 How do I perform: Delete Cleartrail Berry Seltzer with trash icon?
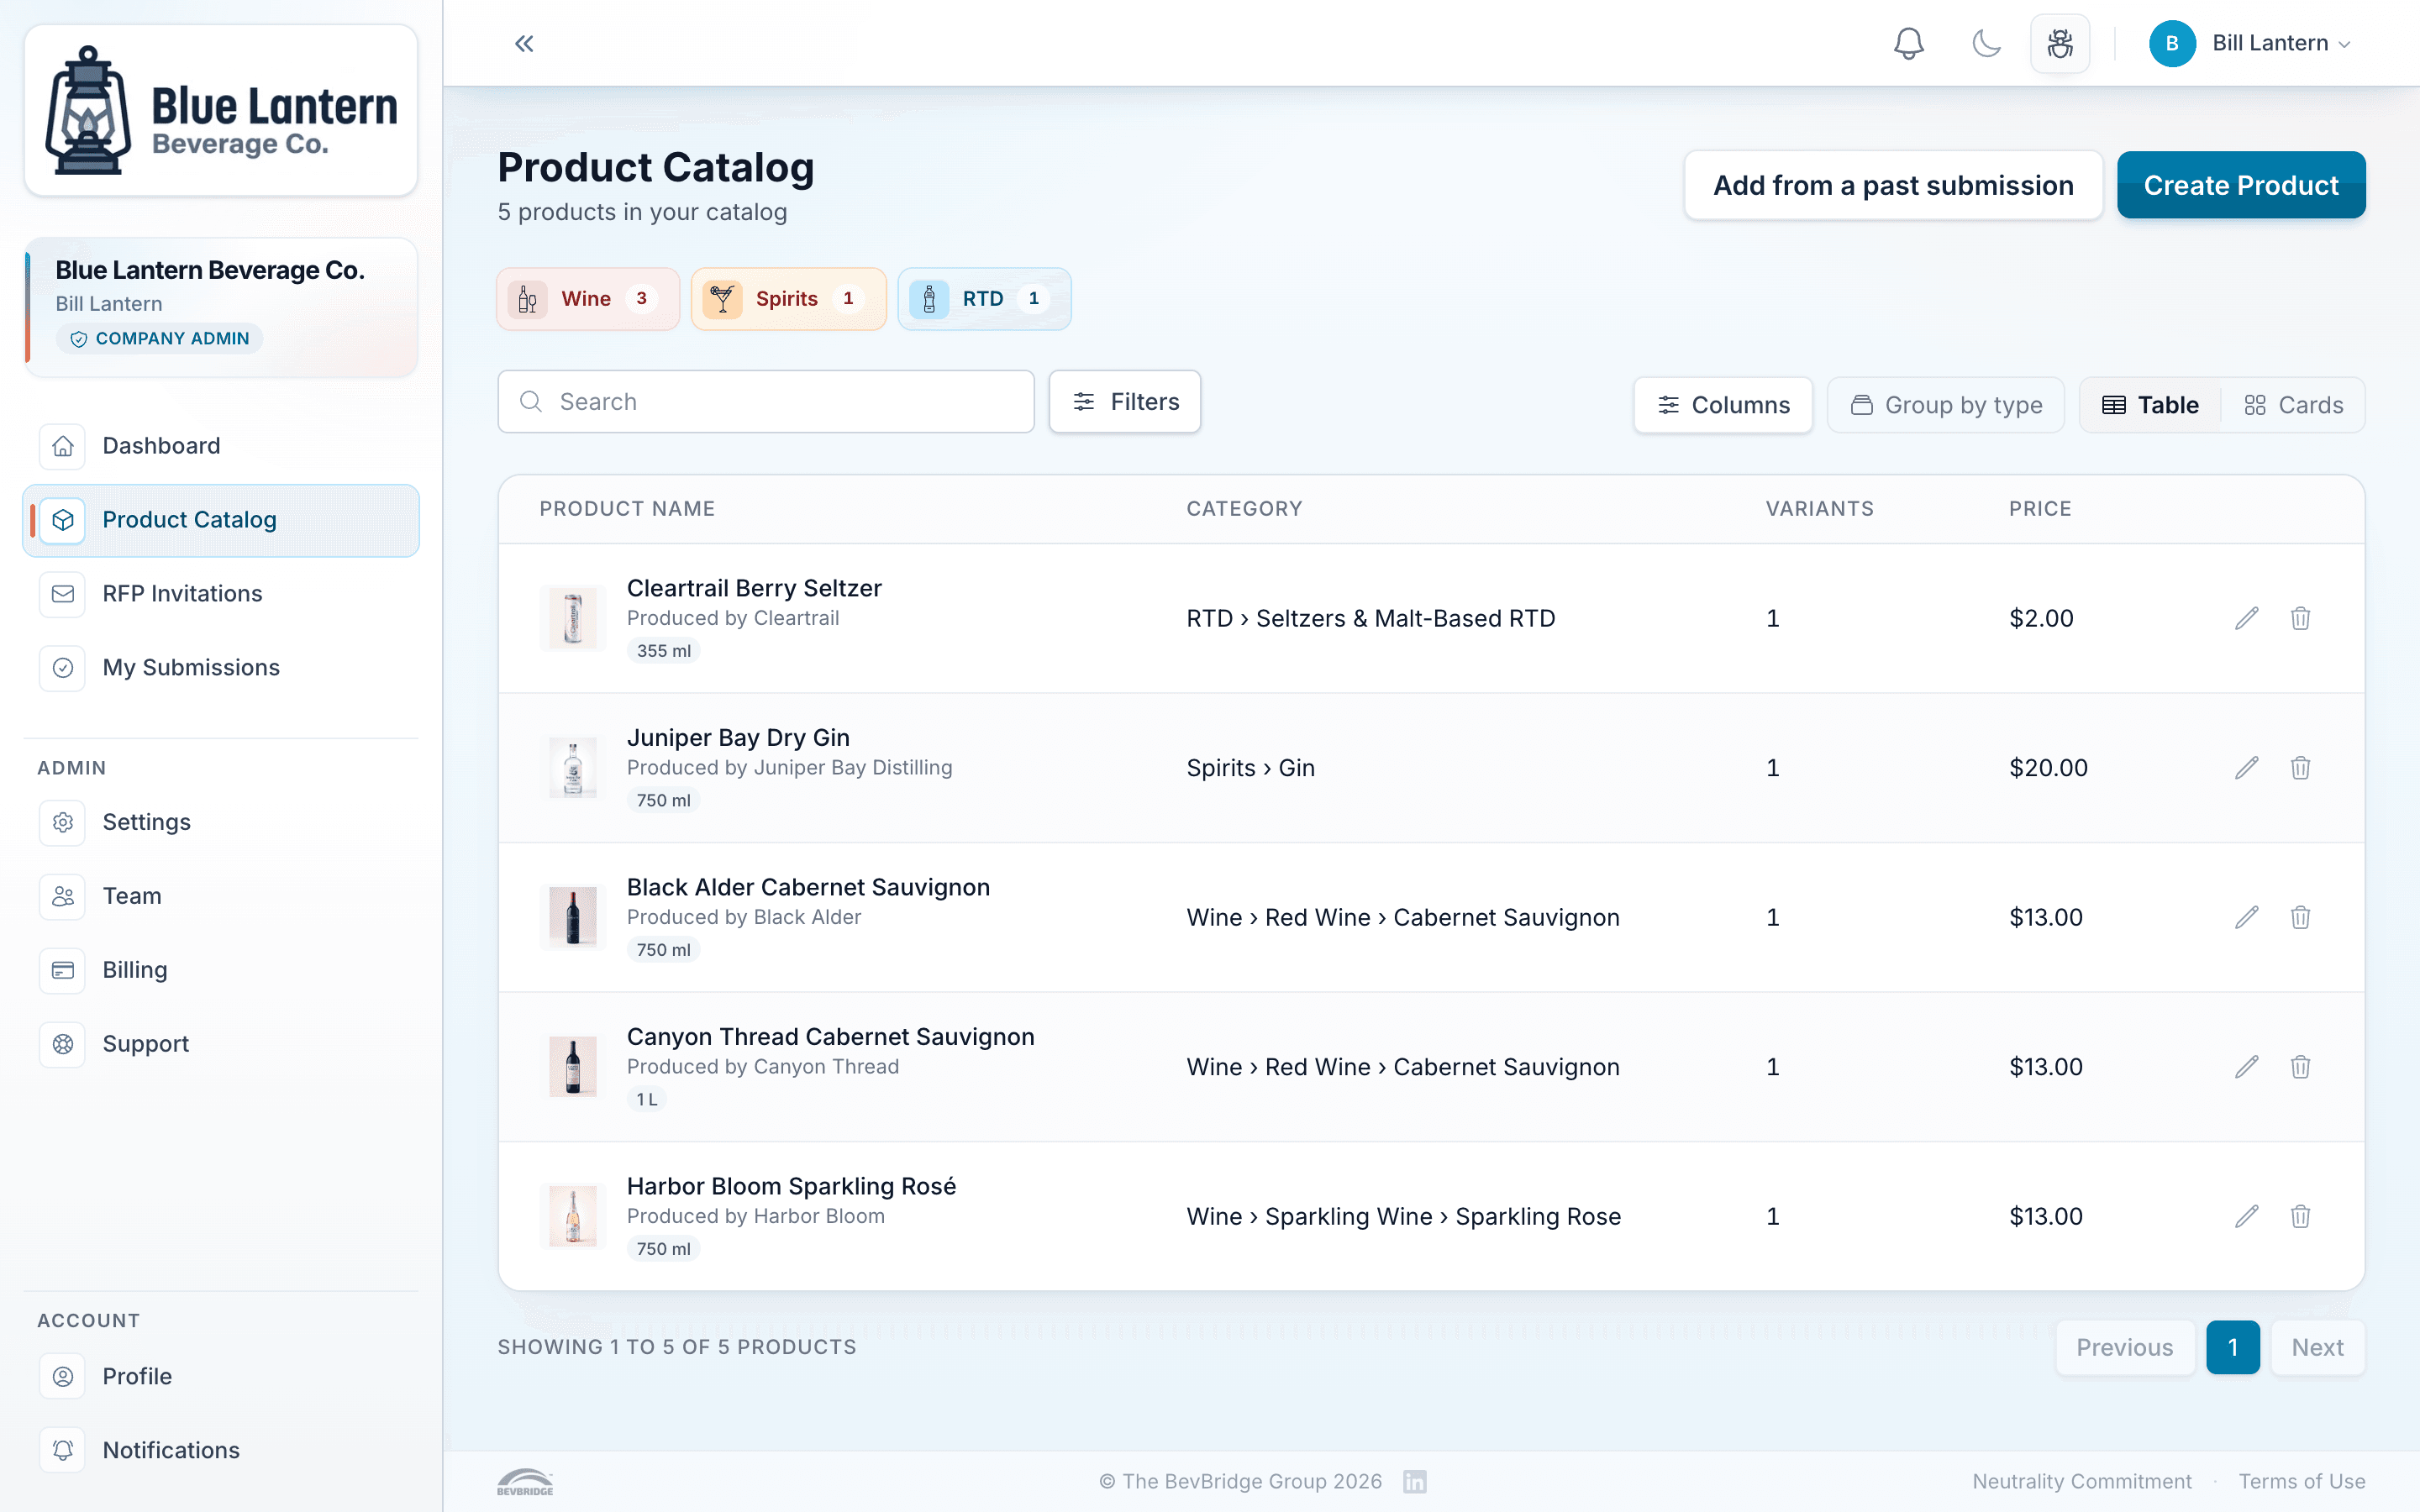(2300, 619)
